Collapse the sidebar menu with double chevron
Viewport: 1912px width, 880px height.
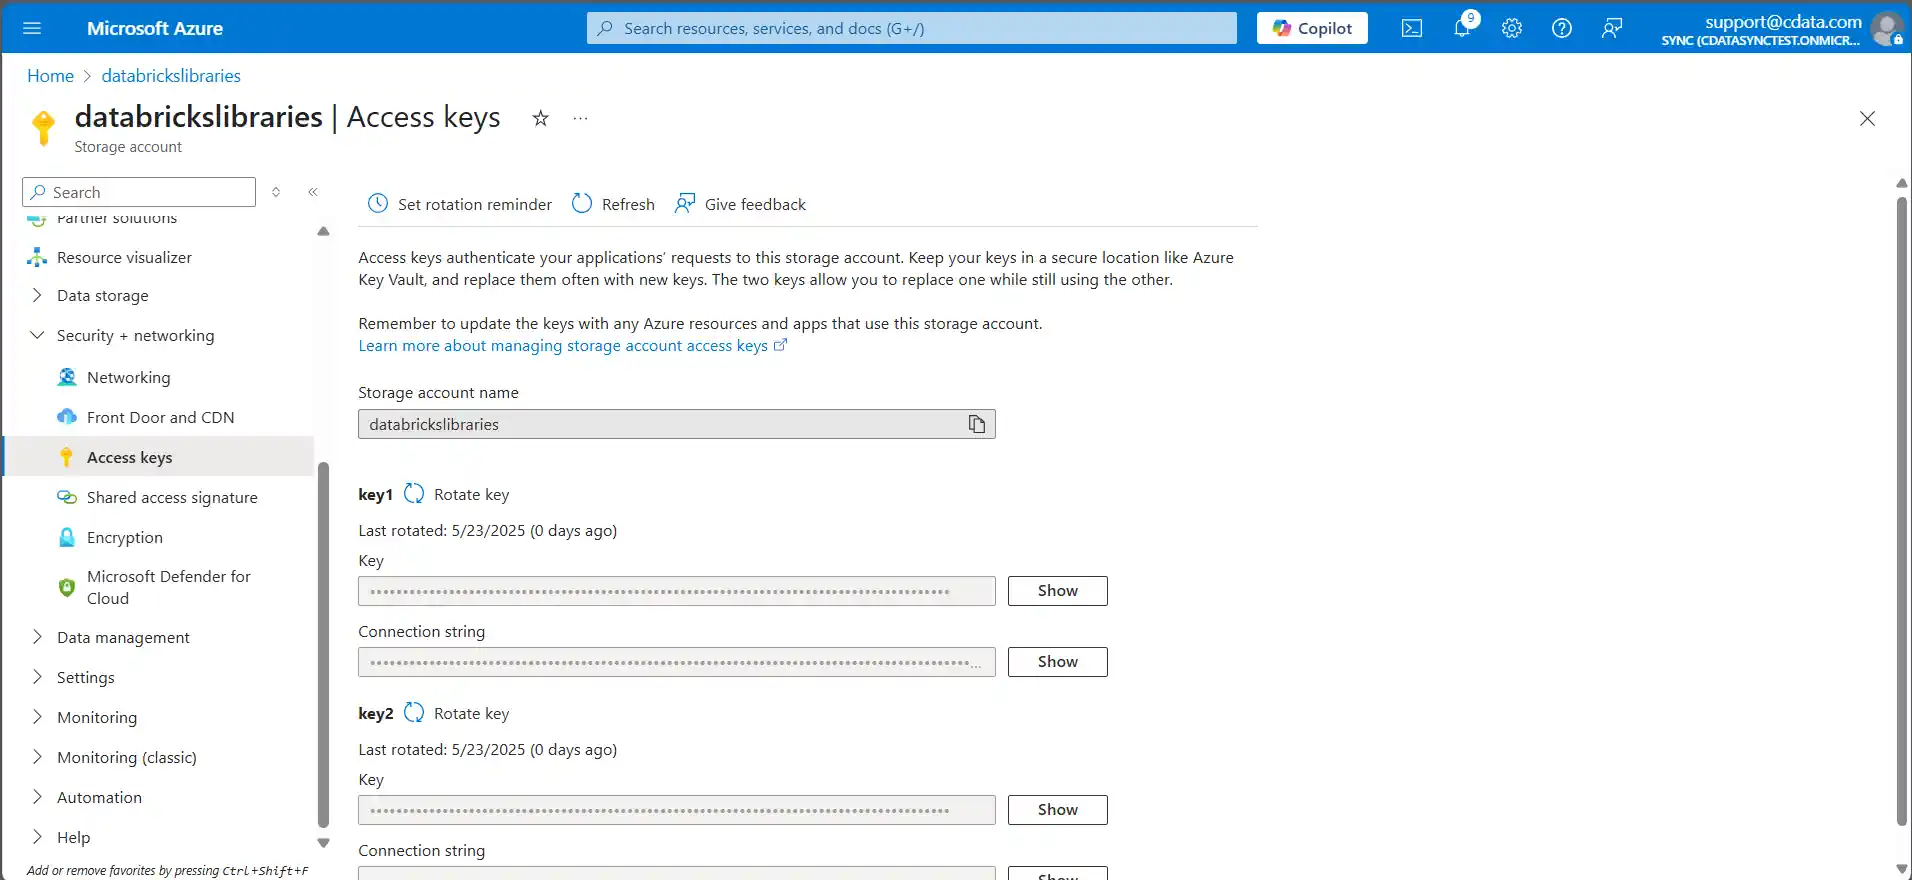313,192
